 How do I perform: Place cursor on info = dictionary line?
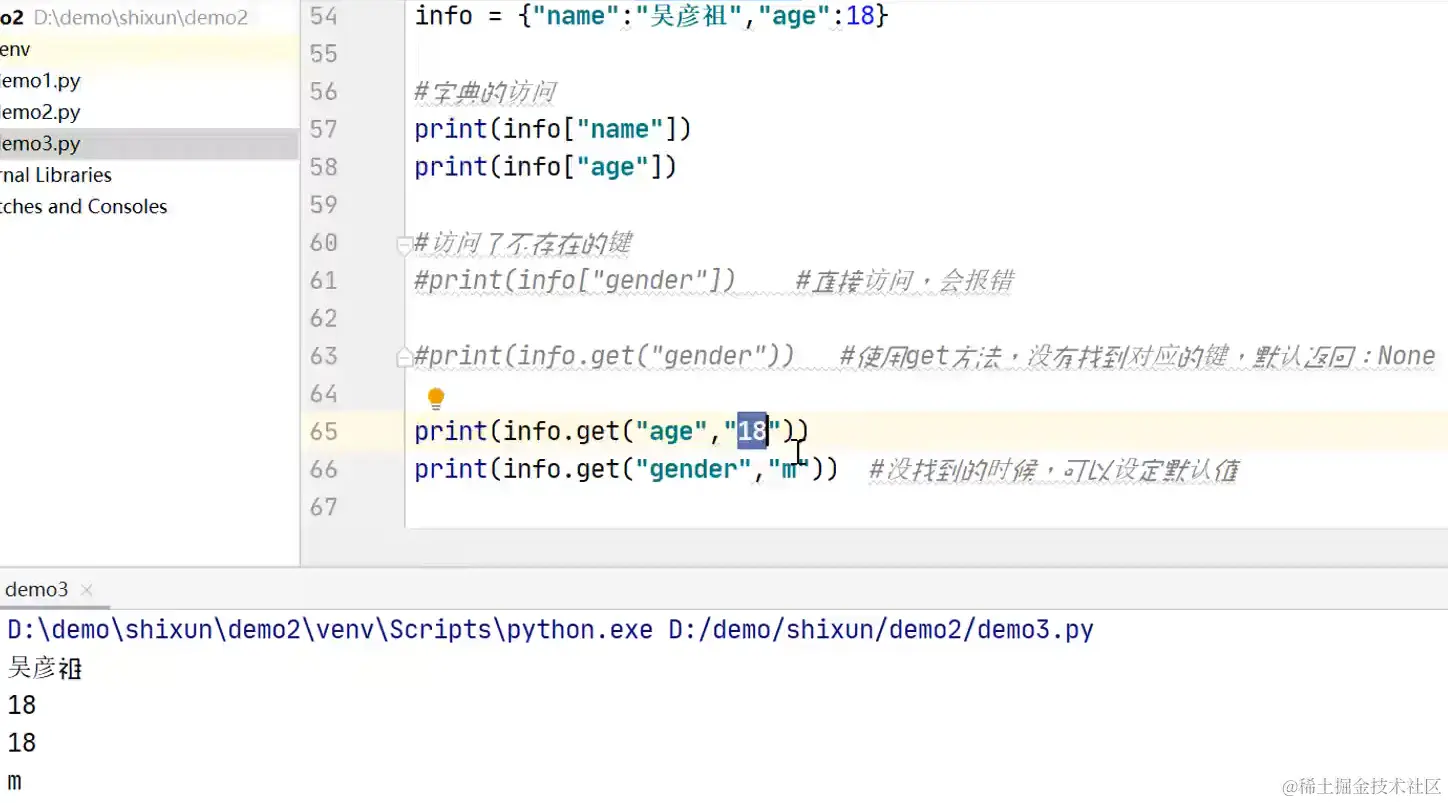tap(651, 16)
